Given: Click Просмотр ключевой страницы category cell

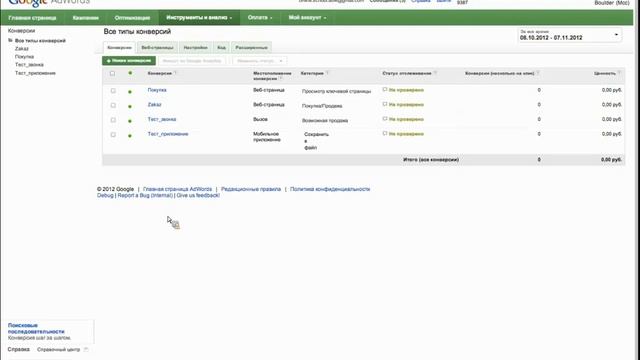Looking at the screenshot, I should (x=336, y=91).
